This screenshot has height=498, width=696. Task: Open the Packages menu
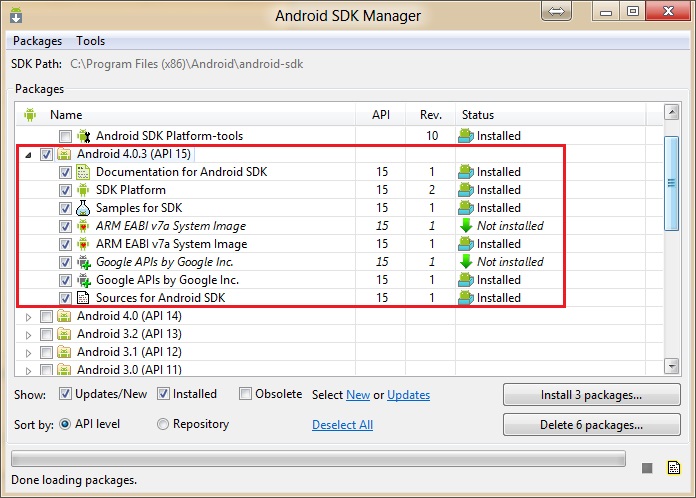(38, 41)
